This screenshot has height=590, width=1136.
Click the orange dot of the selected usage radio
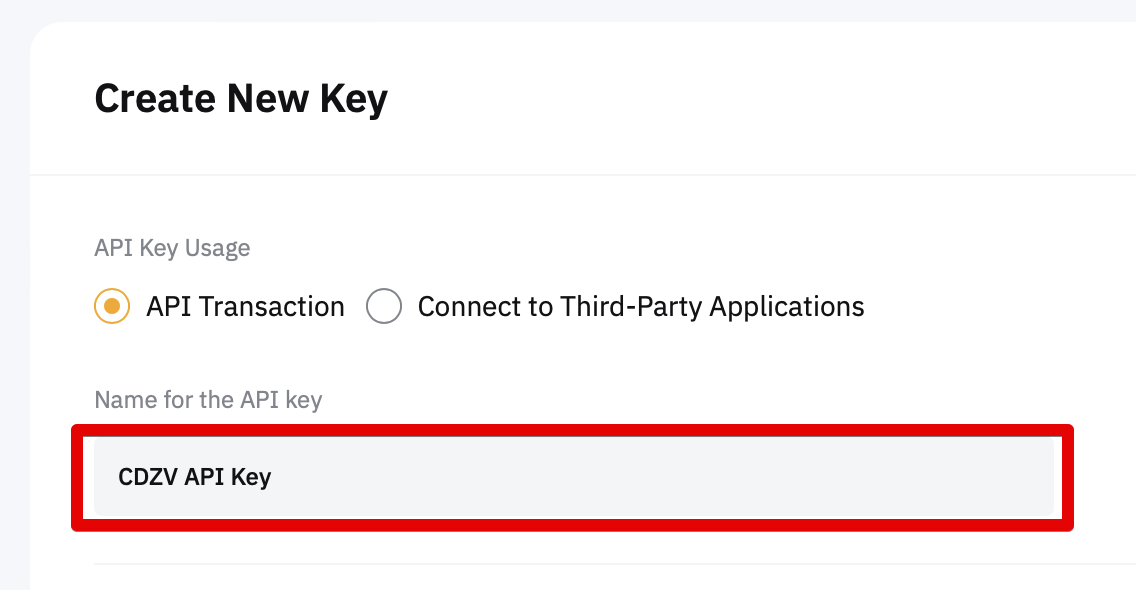coord(112,306)
